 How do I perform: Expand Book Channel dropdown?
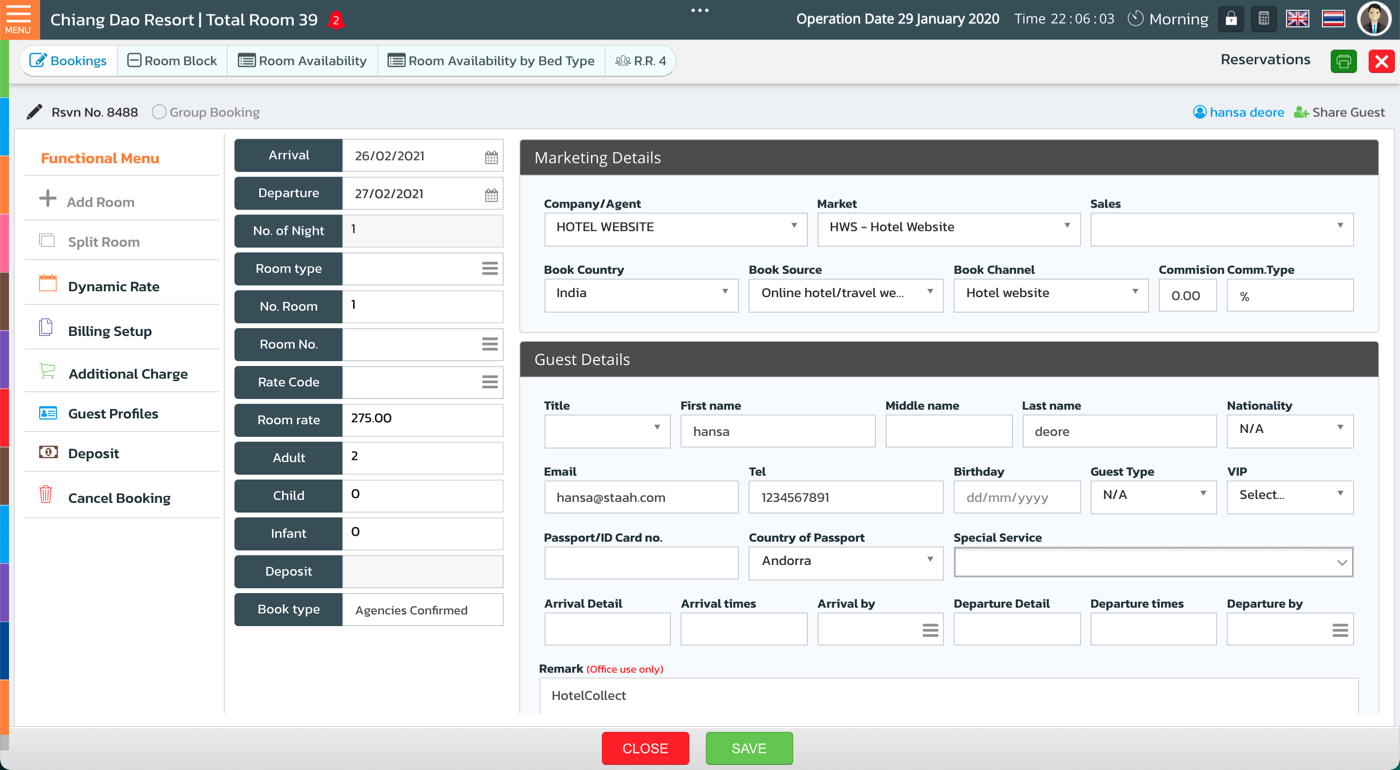(x=1051, y=294)
